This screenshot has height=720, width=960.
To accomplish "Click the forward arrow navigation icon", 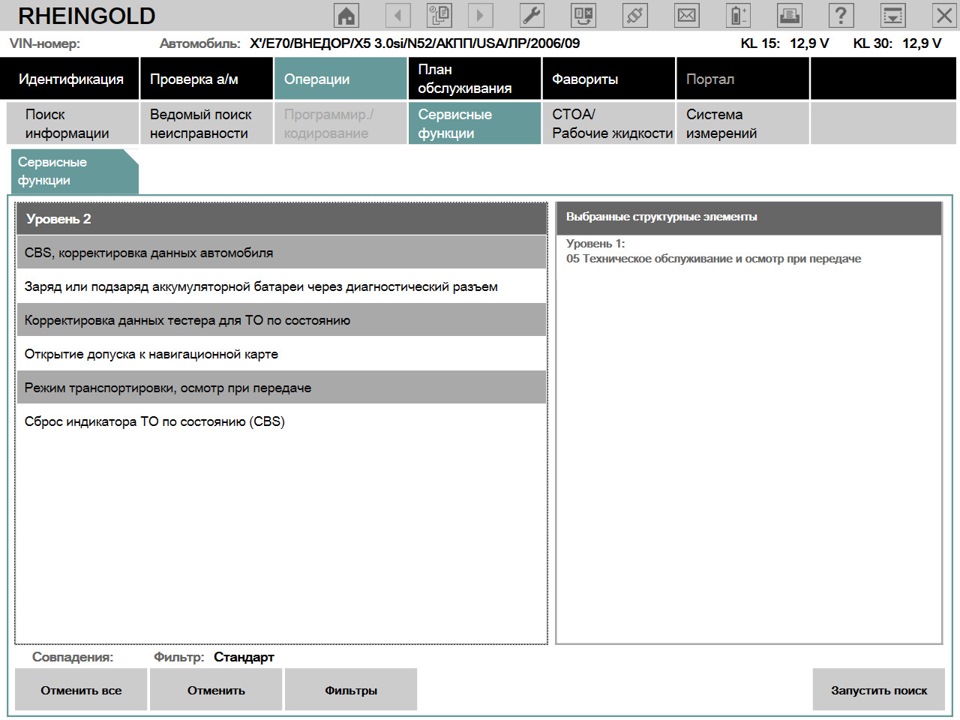I will point(481,15).
